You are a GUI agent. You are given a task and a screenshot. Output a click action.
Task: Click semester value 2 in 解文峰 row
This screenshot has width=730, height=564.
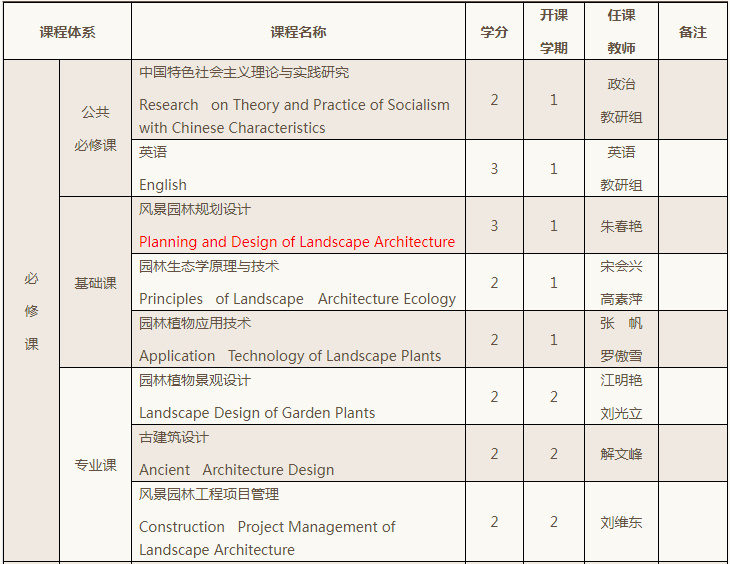tap(554, 454)
